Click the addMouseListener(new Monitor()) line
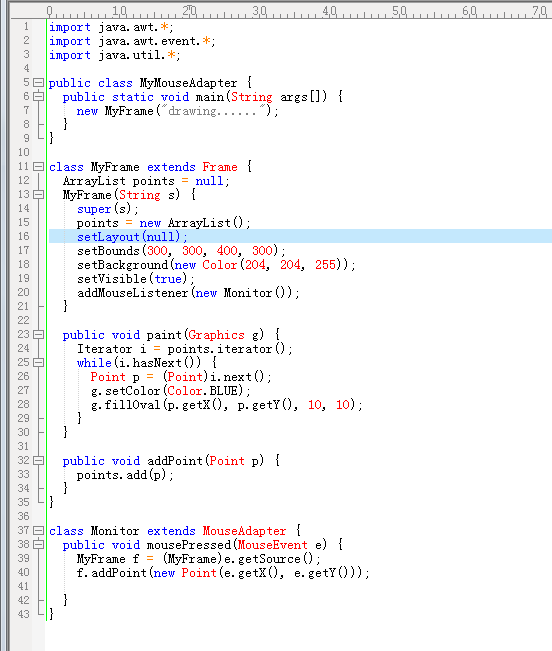 click(x=188, y=293)
